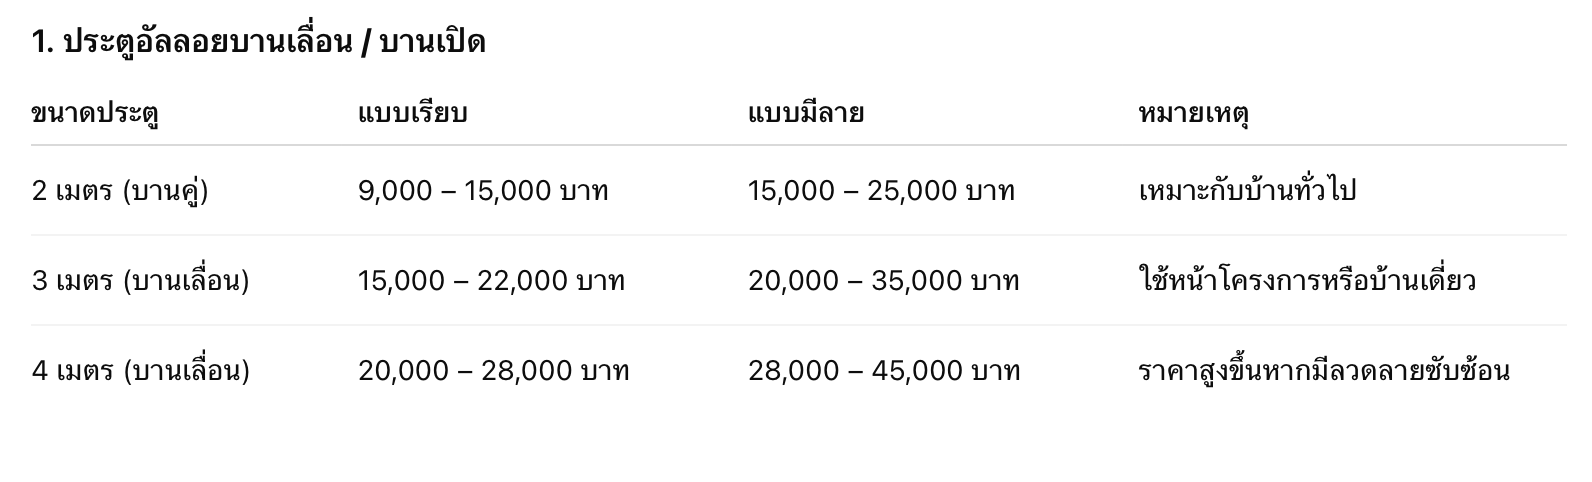Click the divider line below the column headers

tap(798, 145)
